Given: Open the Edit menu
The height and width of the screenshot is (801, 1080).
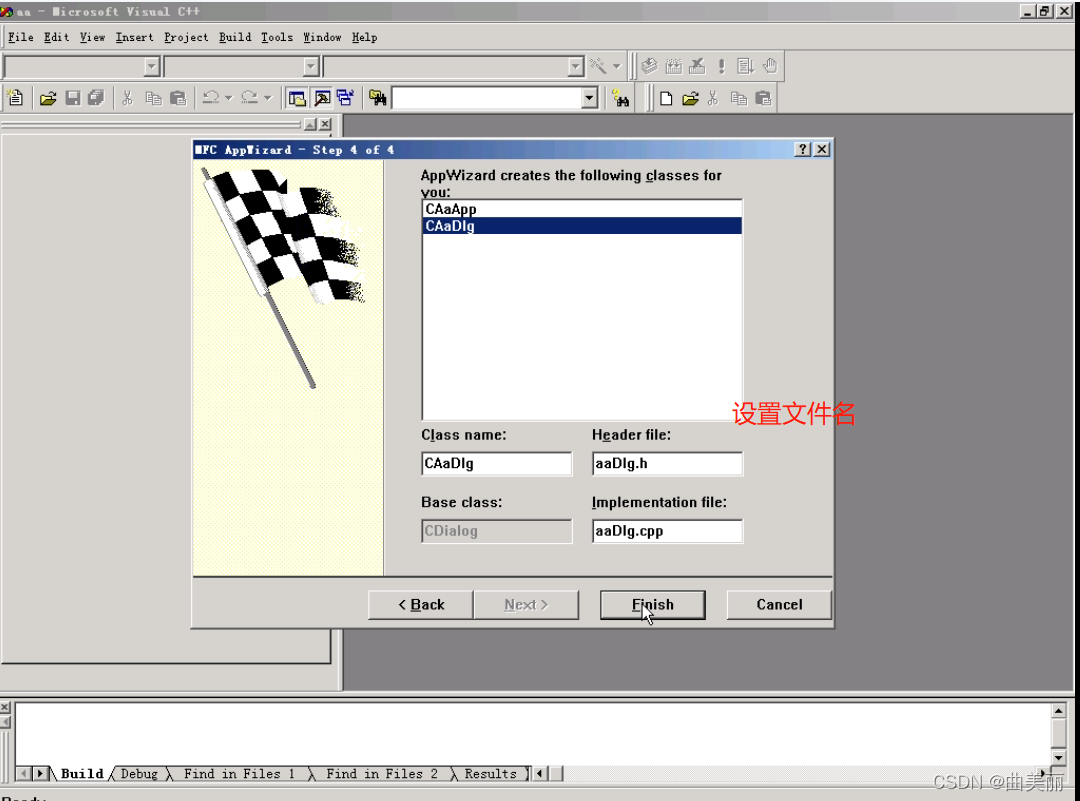Looking at the screenshot, I should point(56,37).
